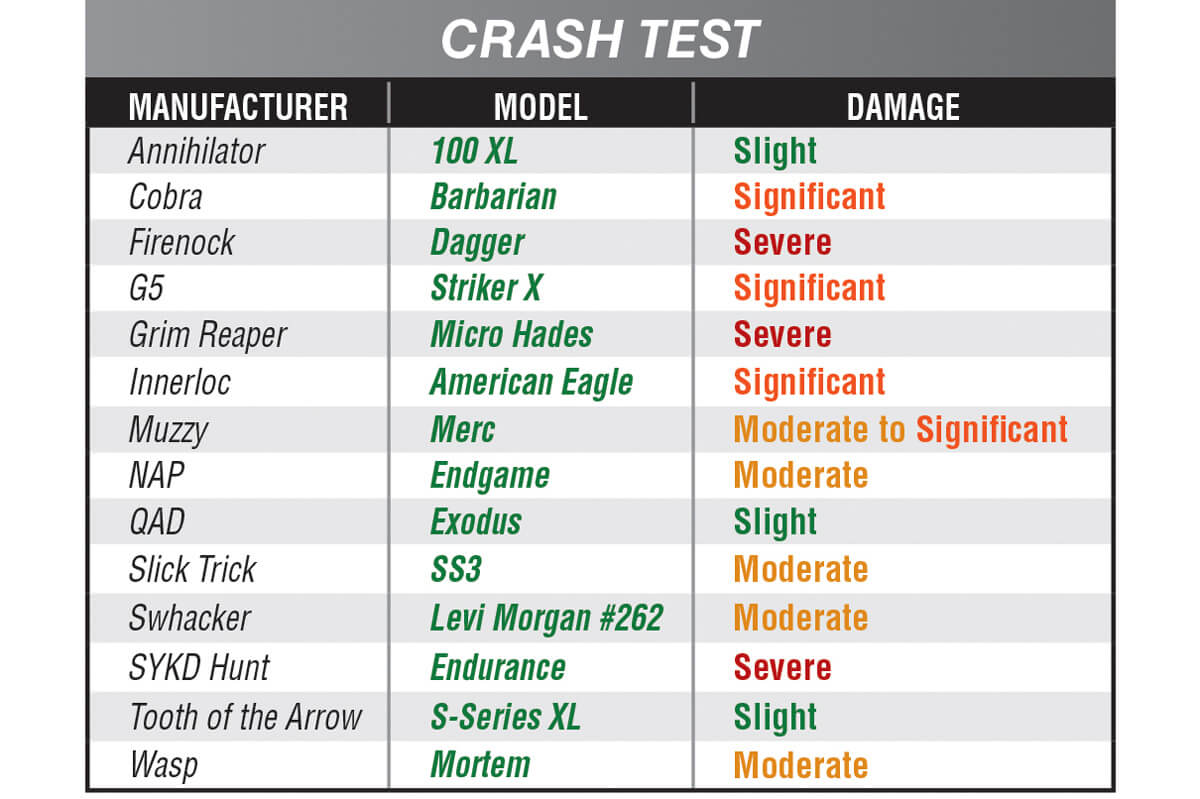The height and width of the screenshot is (799, 1200).
Task: Click the Mortem model name
Action: coord(480,766)
